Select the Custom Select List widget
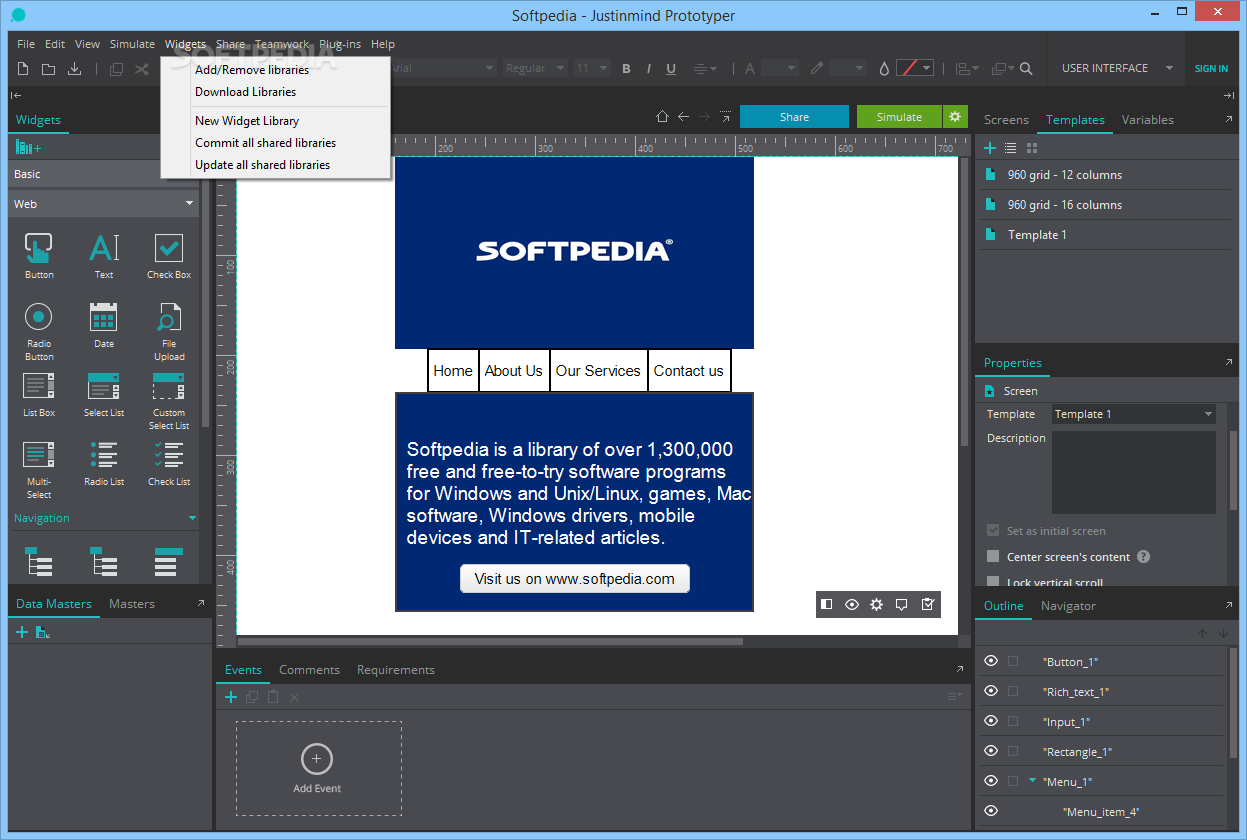1247x840 pixels. (169, 401)
